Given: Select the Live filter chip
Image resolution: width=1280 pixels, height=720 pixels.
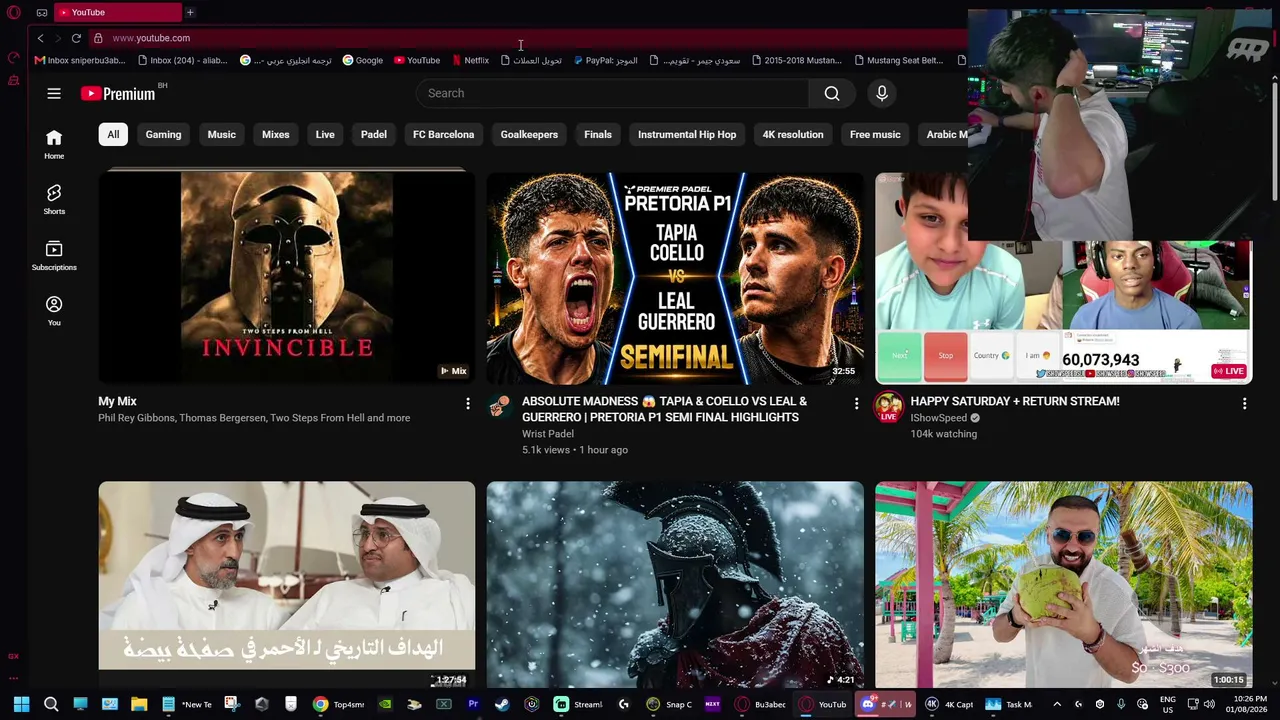Looking at the screenshot, I should click(x=325, y=134).
